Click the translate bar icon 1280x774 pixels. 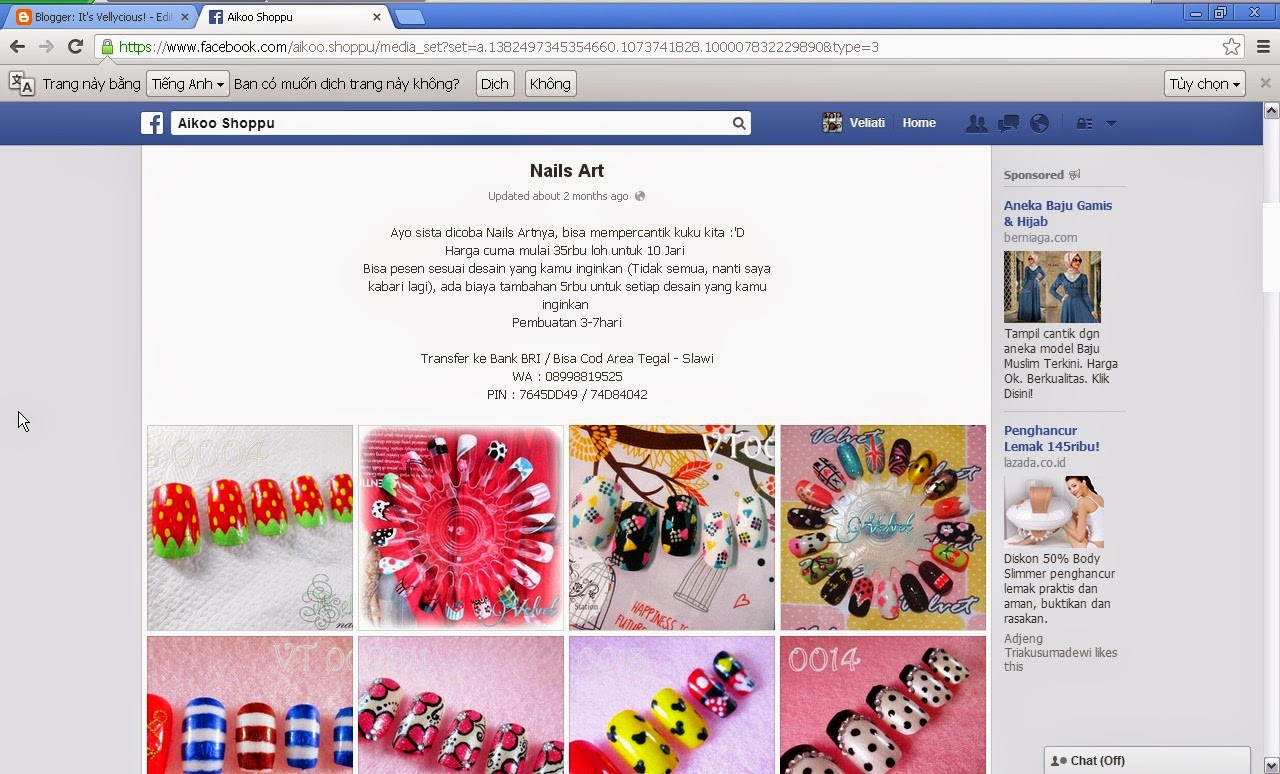point(21,84)
